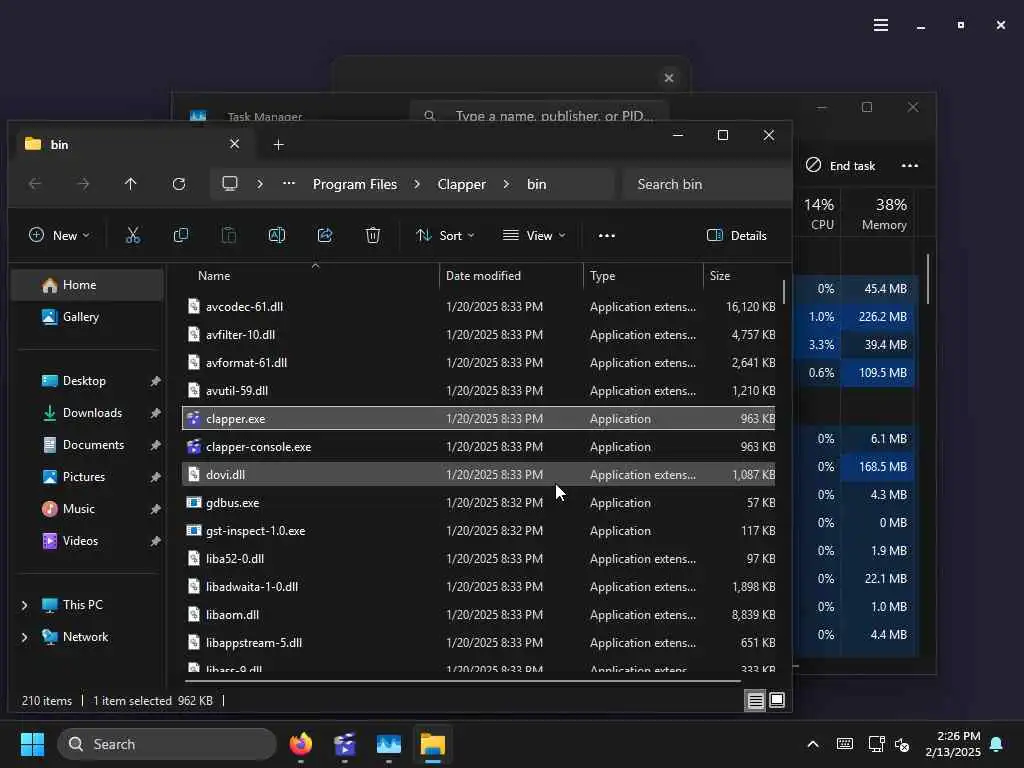Click the Search bin input field
The width and height of the screenshot is (1024, 768).
click(x=707, y=184)
